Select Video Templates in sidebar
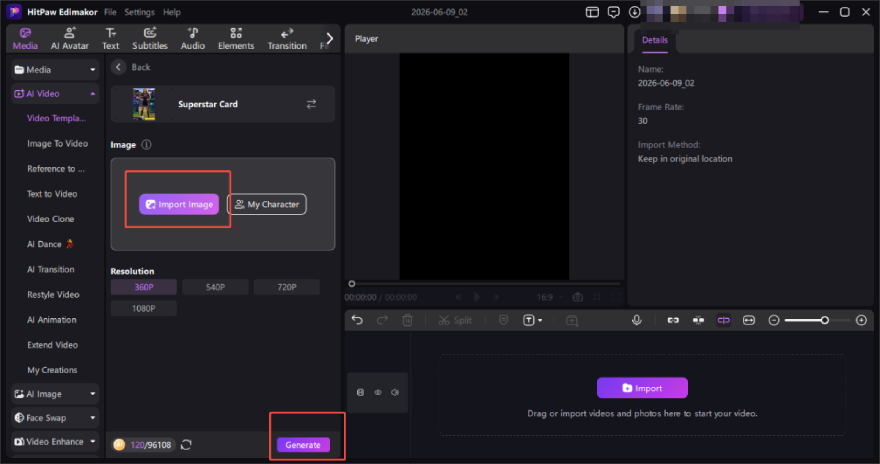 tap(56, 118)
